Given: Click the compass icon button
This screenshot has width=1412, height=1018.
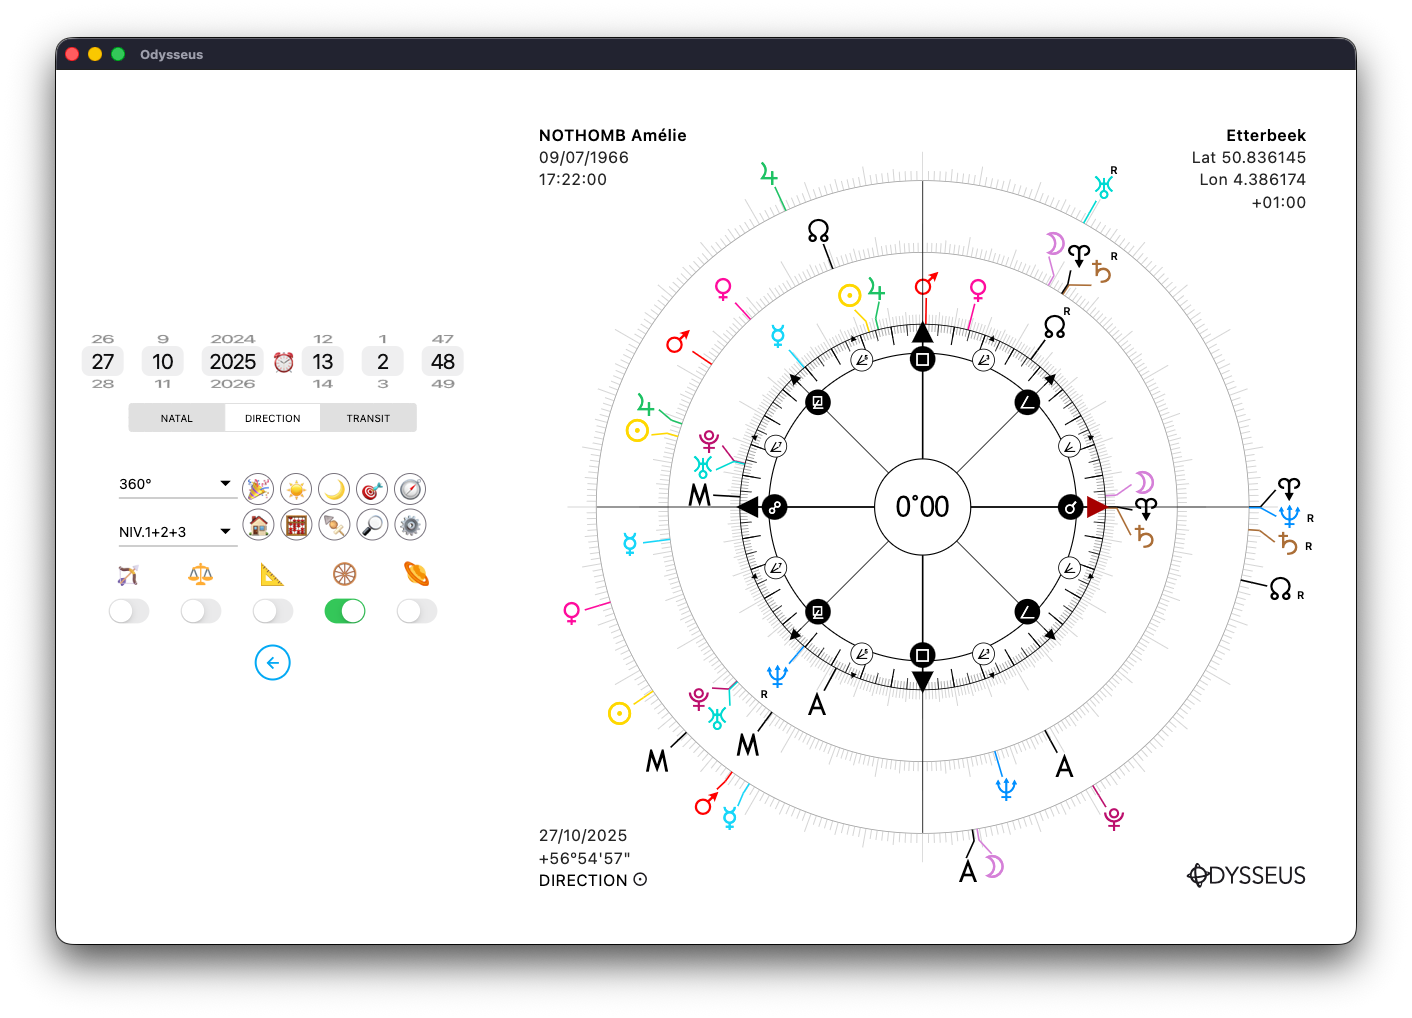Looking at the screenshot, I should coord(410,489).
